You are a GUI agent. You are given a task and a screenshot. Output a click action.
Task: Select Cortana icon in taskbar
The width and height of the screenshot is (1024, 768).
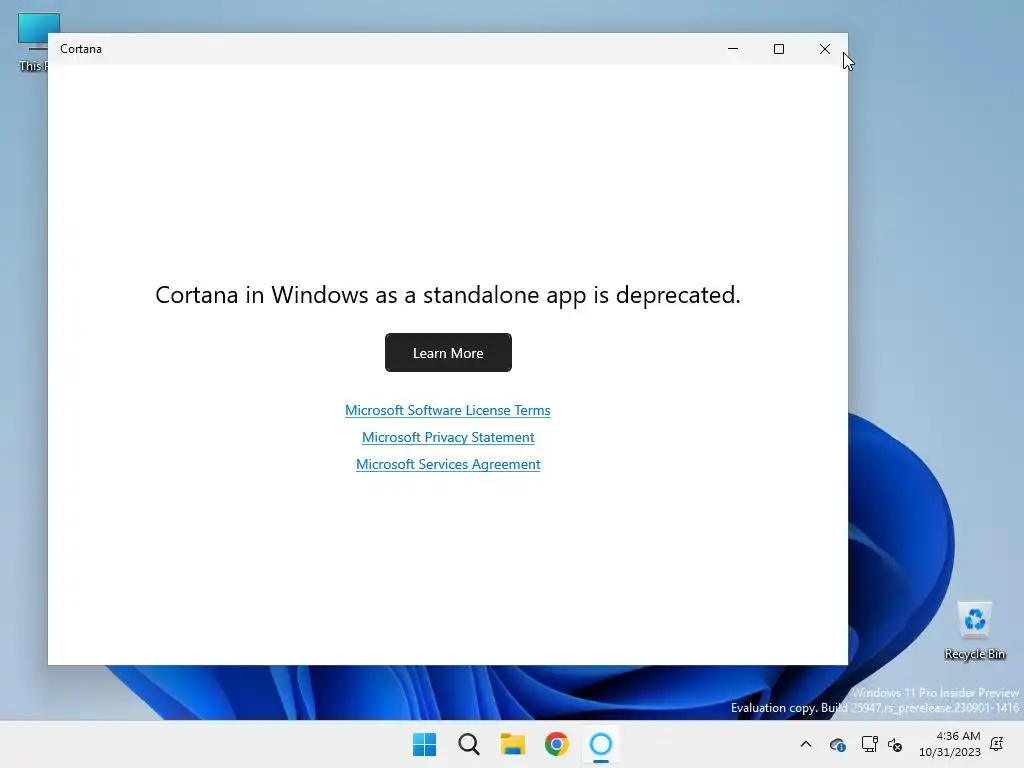601,744
